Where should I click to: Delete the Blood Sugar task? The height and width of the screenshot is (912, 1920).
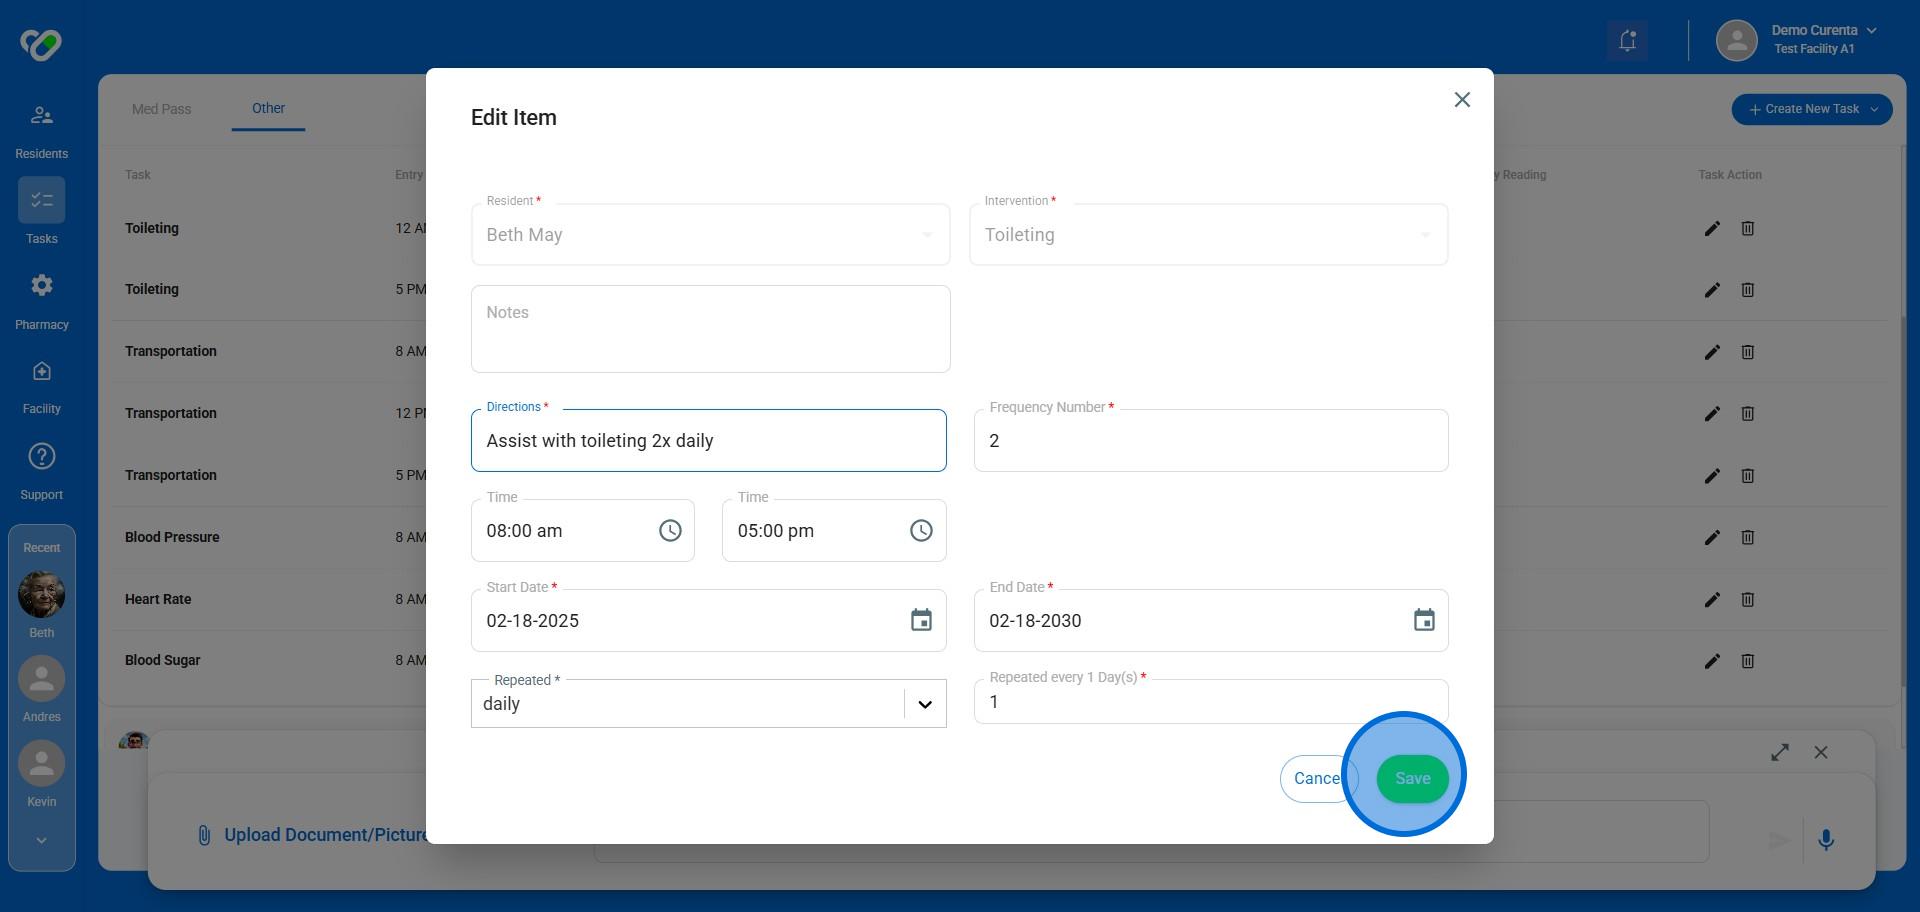click(x=1747, y=661)
